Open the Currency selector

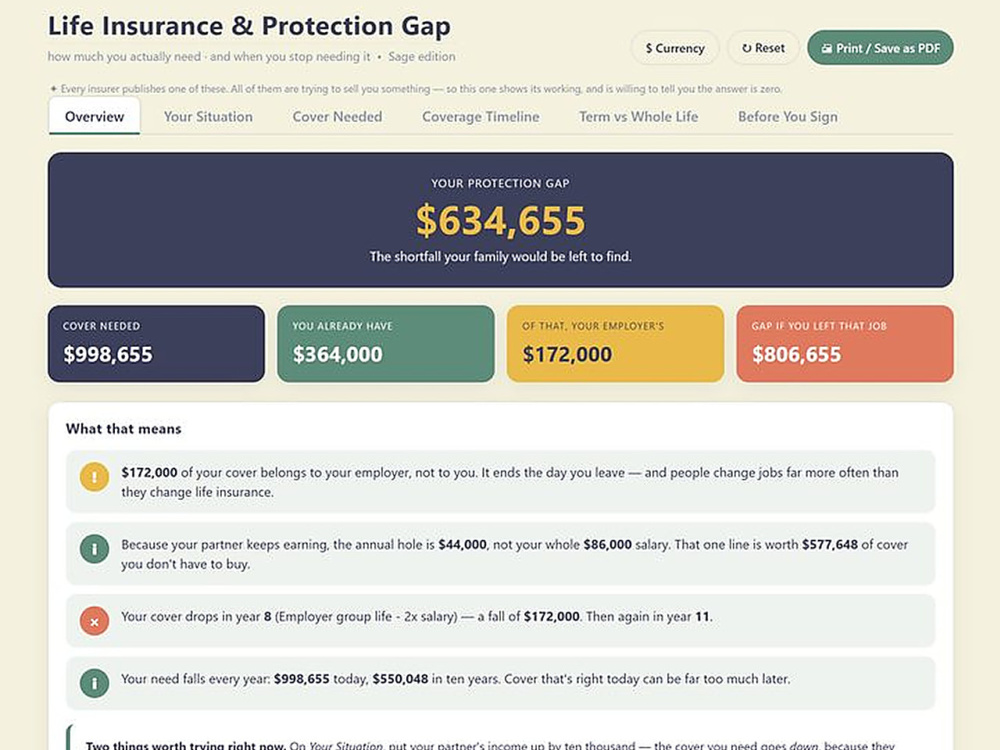coord(675,48)
